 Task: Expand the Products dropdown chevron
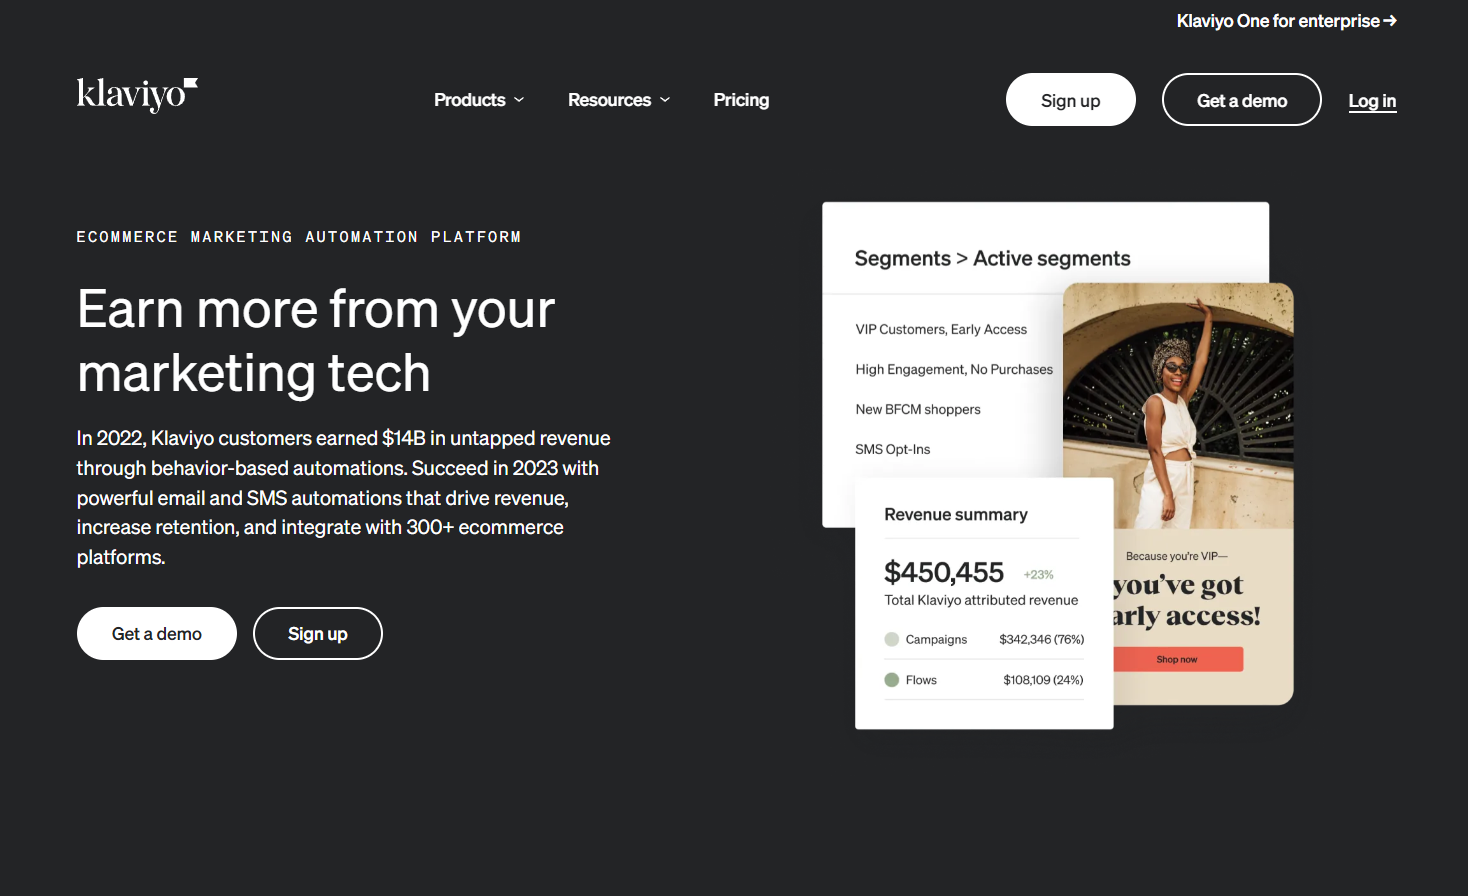(x=519, y=100)
